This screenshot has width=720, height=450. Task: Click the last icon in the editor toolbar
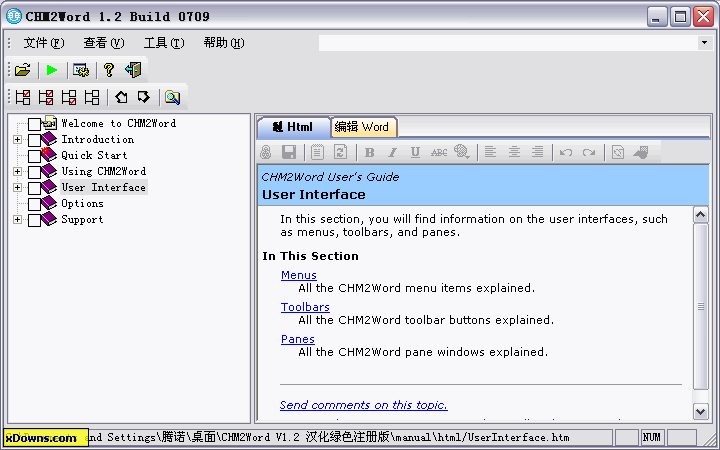pyautogui.click(x=641, y=152)
